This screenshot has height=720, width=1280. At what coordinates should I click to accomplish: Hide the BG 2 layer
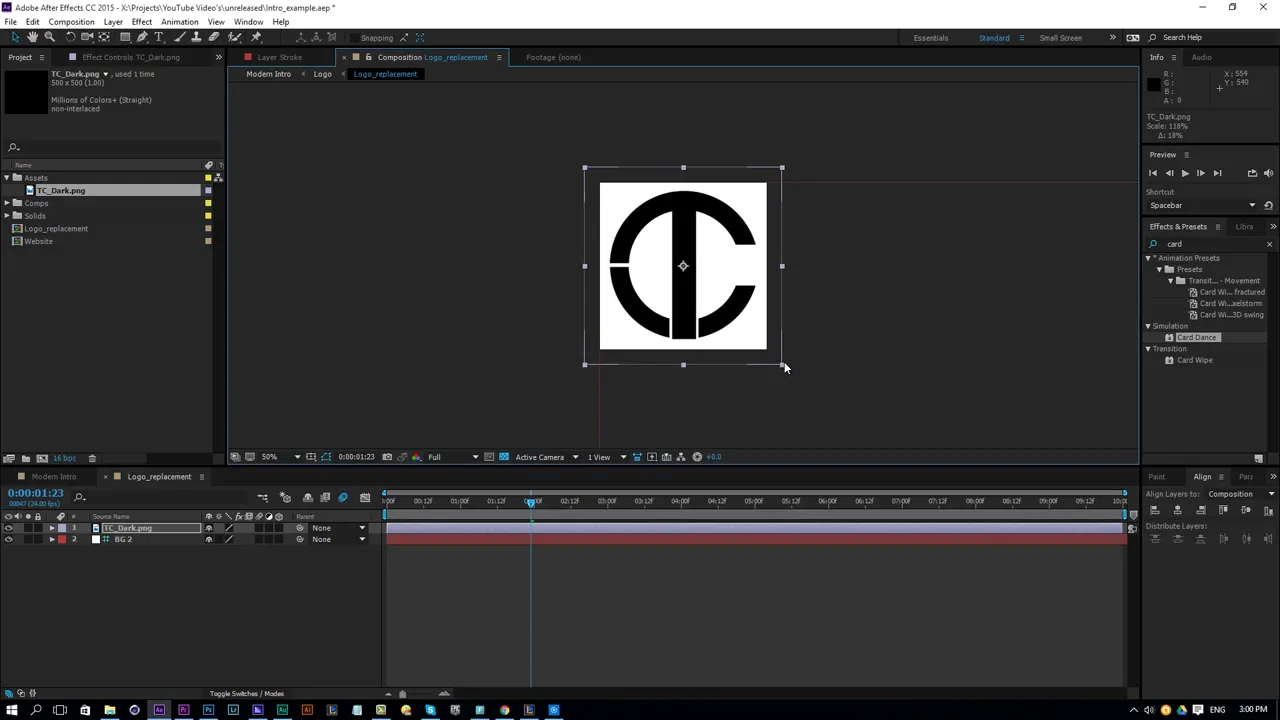[x=9, y=540]
